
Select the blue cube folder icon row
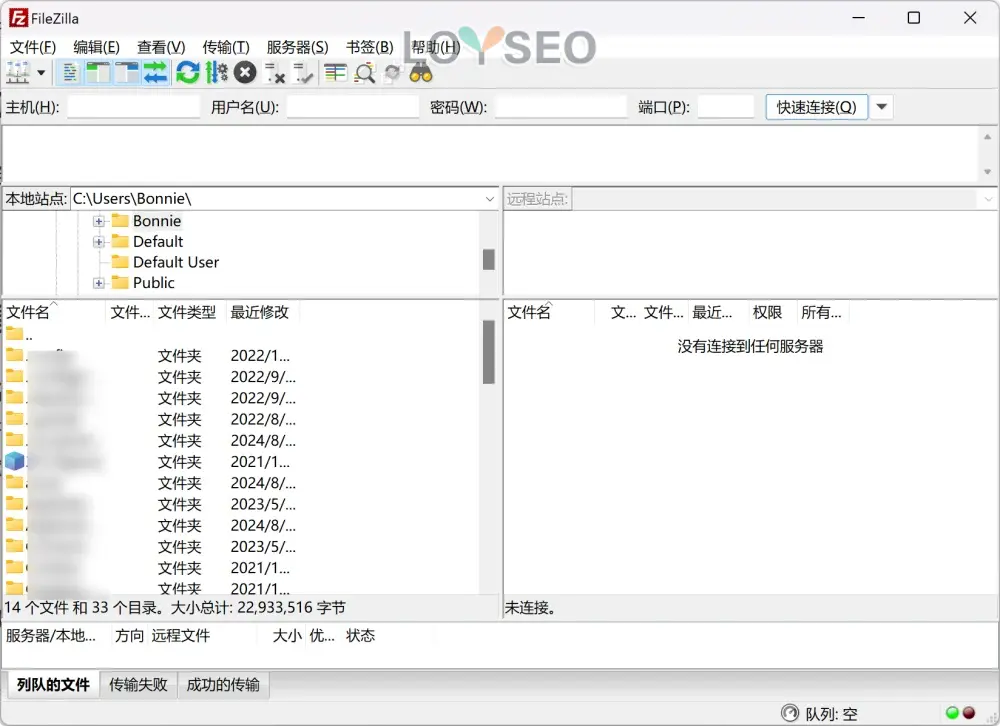(x=15, y=461)
